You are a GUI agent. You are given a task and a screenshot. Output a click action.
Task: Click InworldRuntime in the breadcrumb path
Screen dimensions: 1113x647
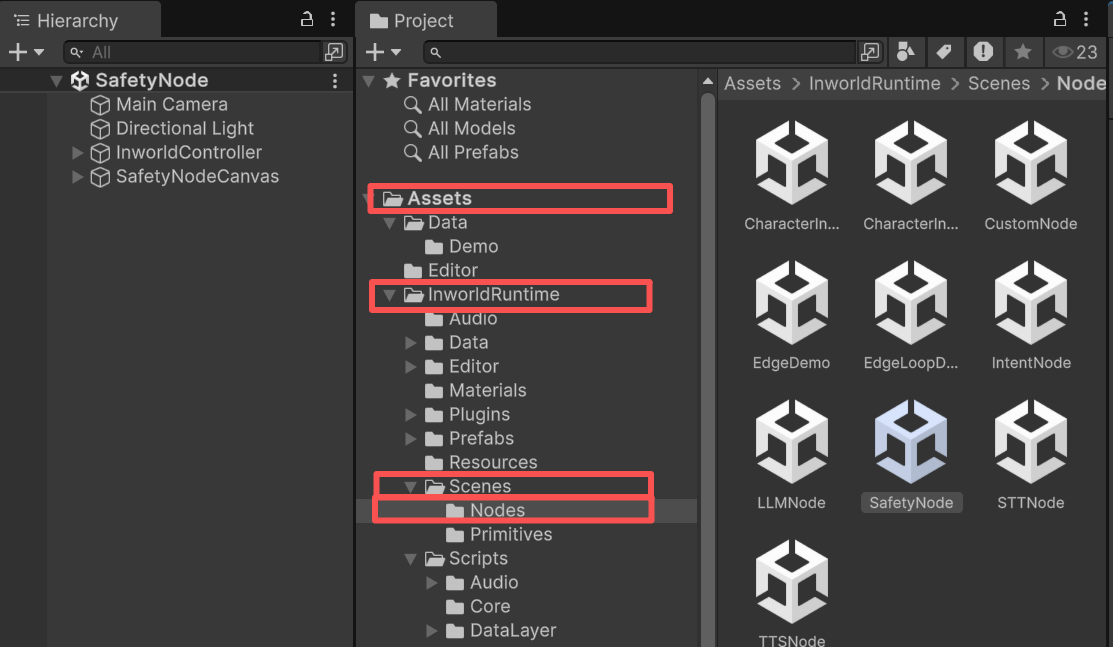tap(874, 84)
